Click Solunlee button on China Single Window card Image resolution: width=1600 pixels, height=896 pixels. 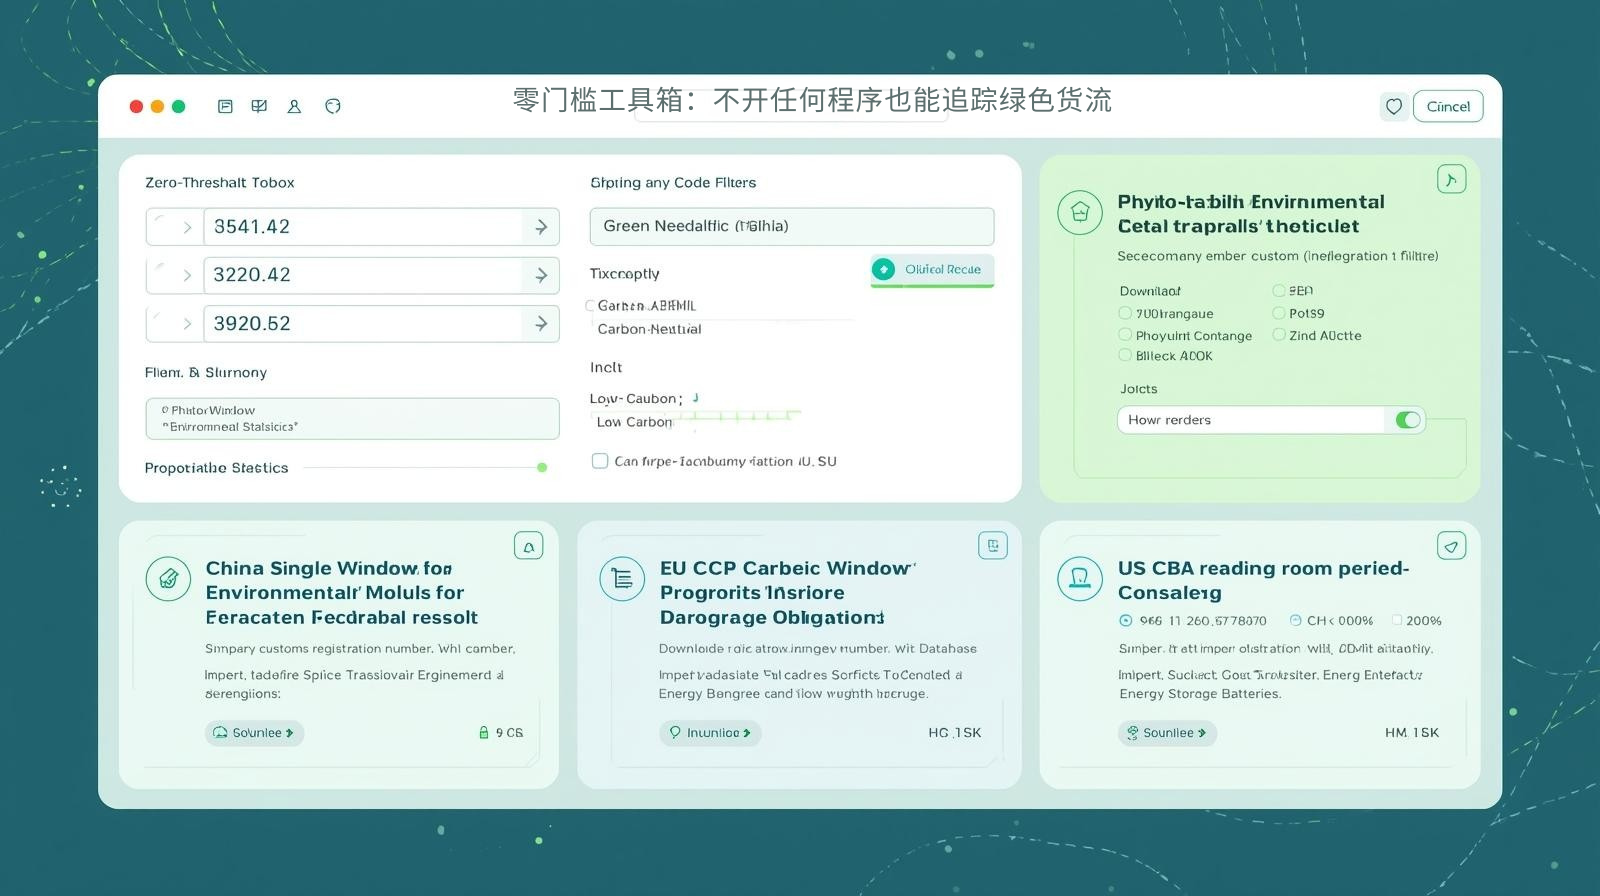[x=254, y=733]
